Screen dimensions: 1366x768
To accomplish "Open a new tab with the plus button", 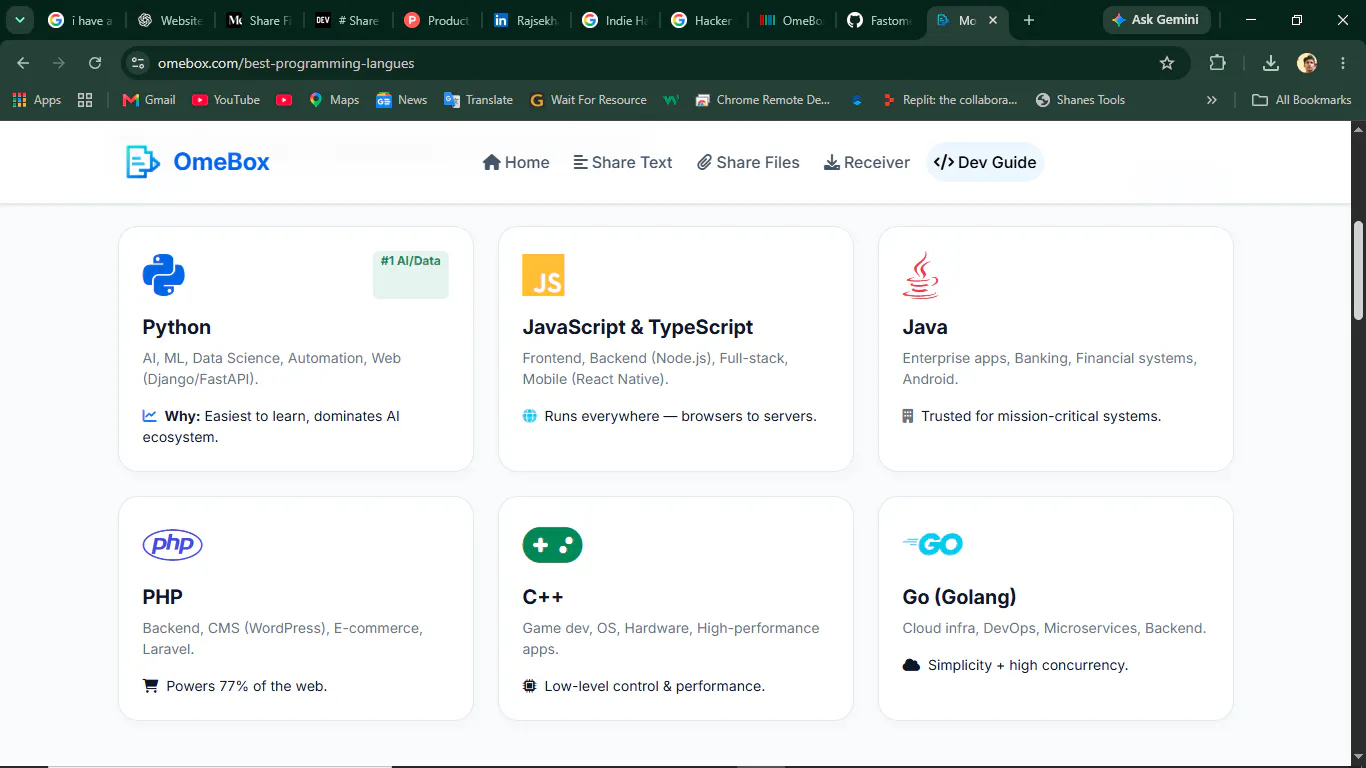I will 1029,20.
